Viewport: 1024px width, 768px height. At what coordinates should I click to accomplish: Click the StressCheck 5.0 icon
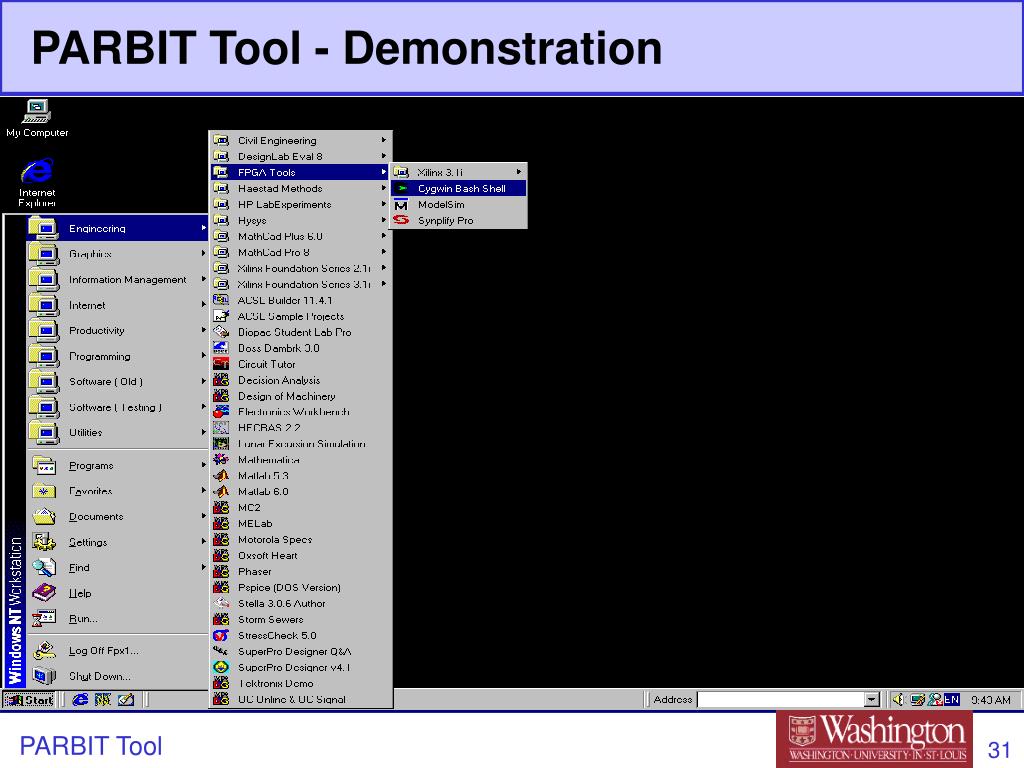coord(221,635)
